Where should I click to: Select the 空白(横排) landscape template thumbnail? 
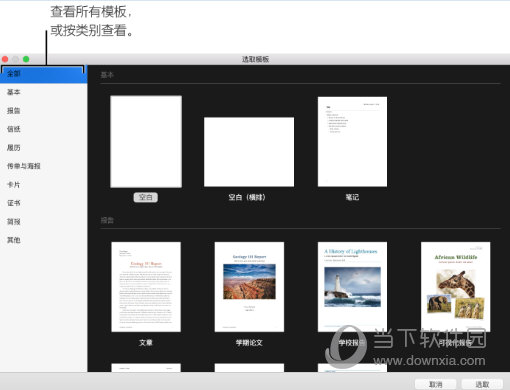pyautogui.click(x=249, y=152)
